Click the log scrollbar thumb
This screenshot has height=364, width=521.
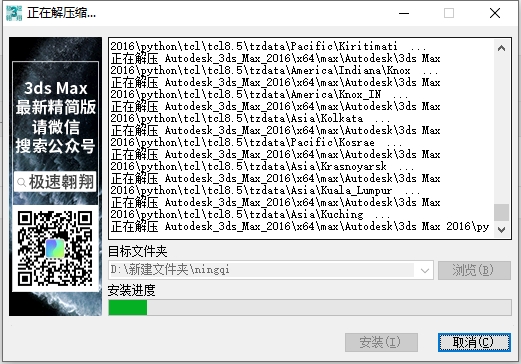click(x=501, y=212)
